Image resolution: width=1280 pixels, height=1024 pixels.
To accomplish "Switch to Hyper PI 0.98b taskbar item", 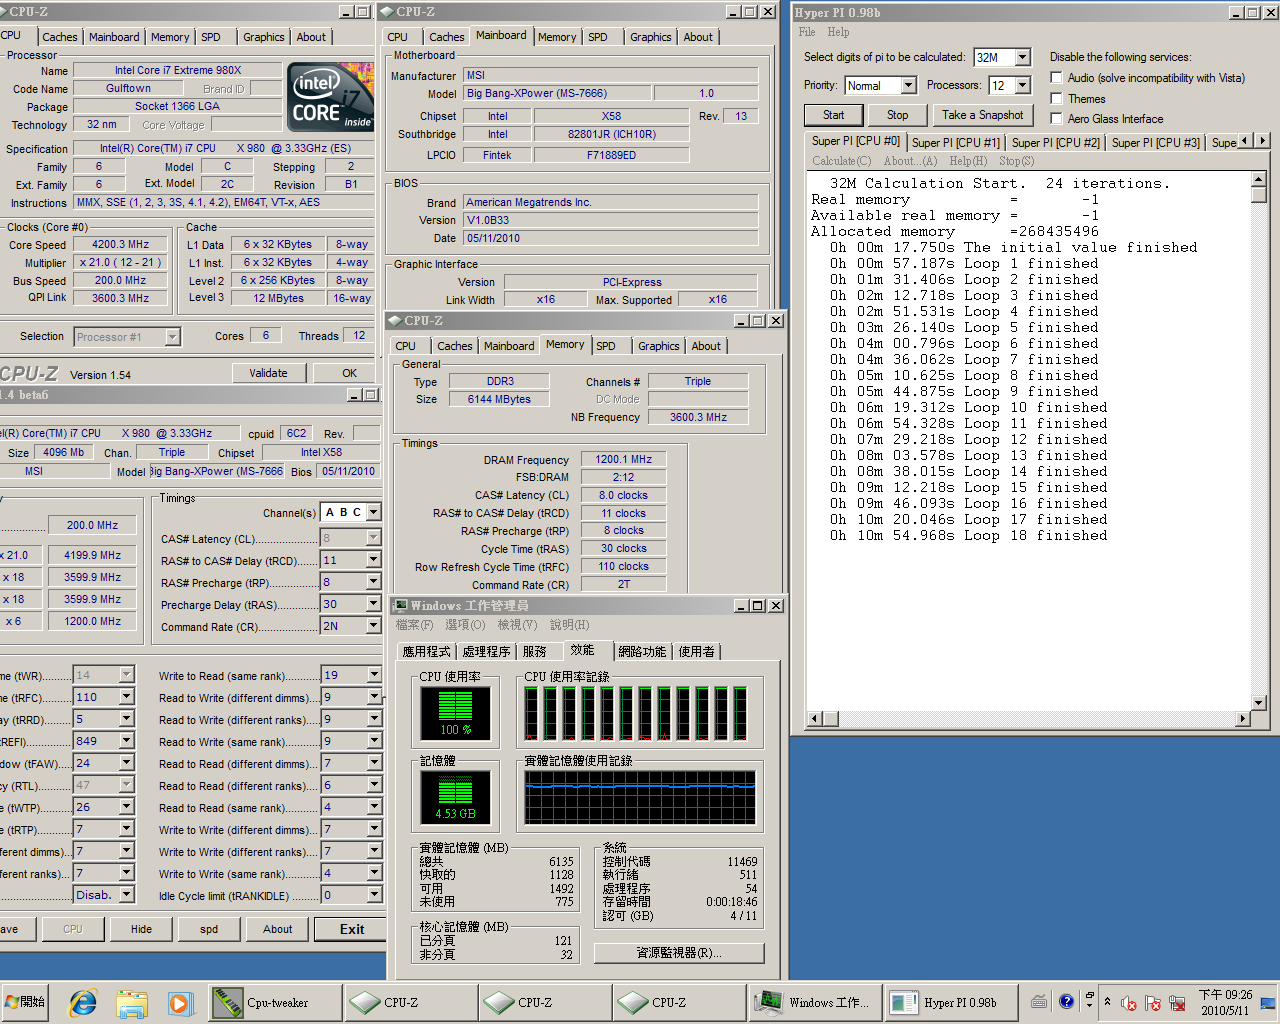I will [x=952, y=1002].
